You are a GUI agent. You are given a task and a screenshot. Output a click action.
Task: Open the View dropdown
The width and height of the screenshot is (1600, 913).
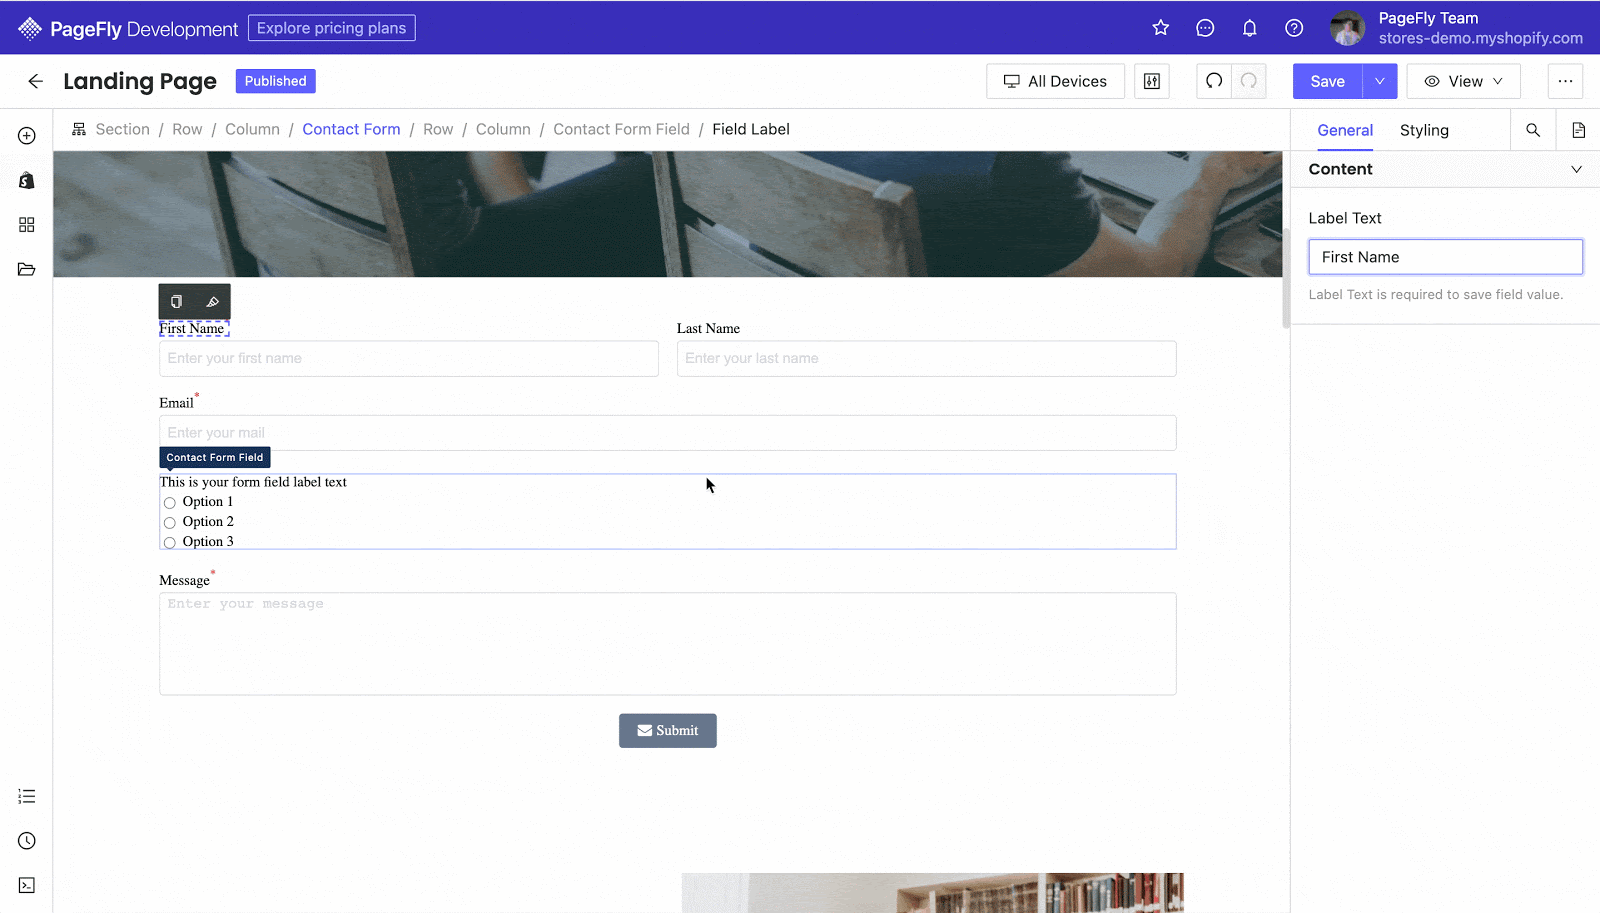pos(1463,81)
